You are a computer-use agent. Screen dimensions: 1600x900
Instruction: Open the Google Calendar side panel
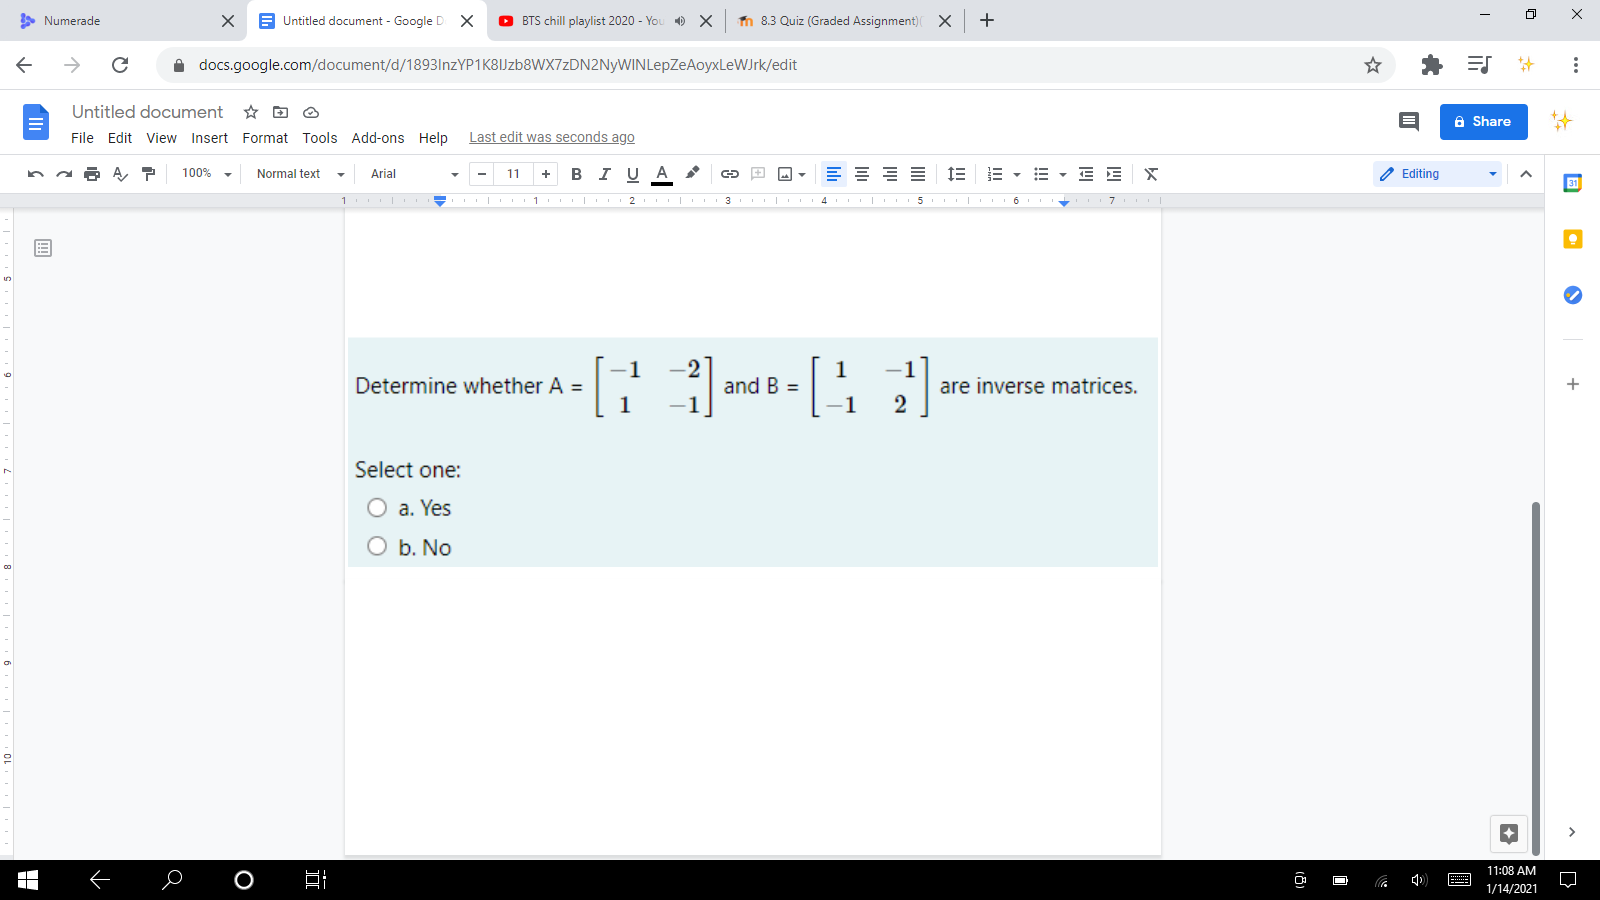click(1572, 184)
